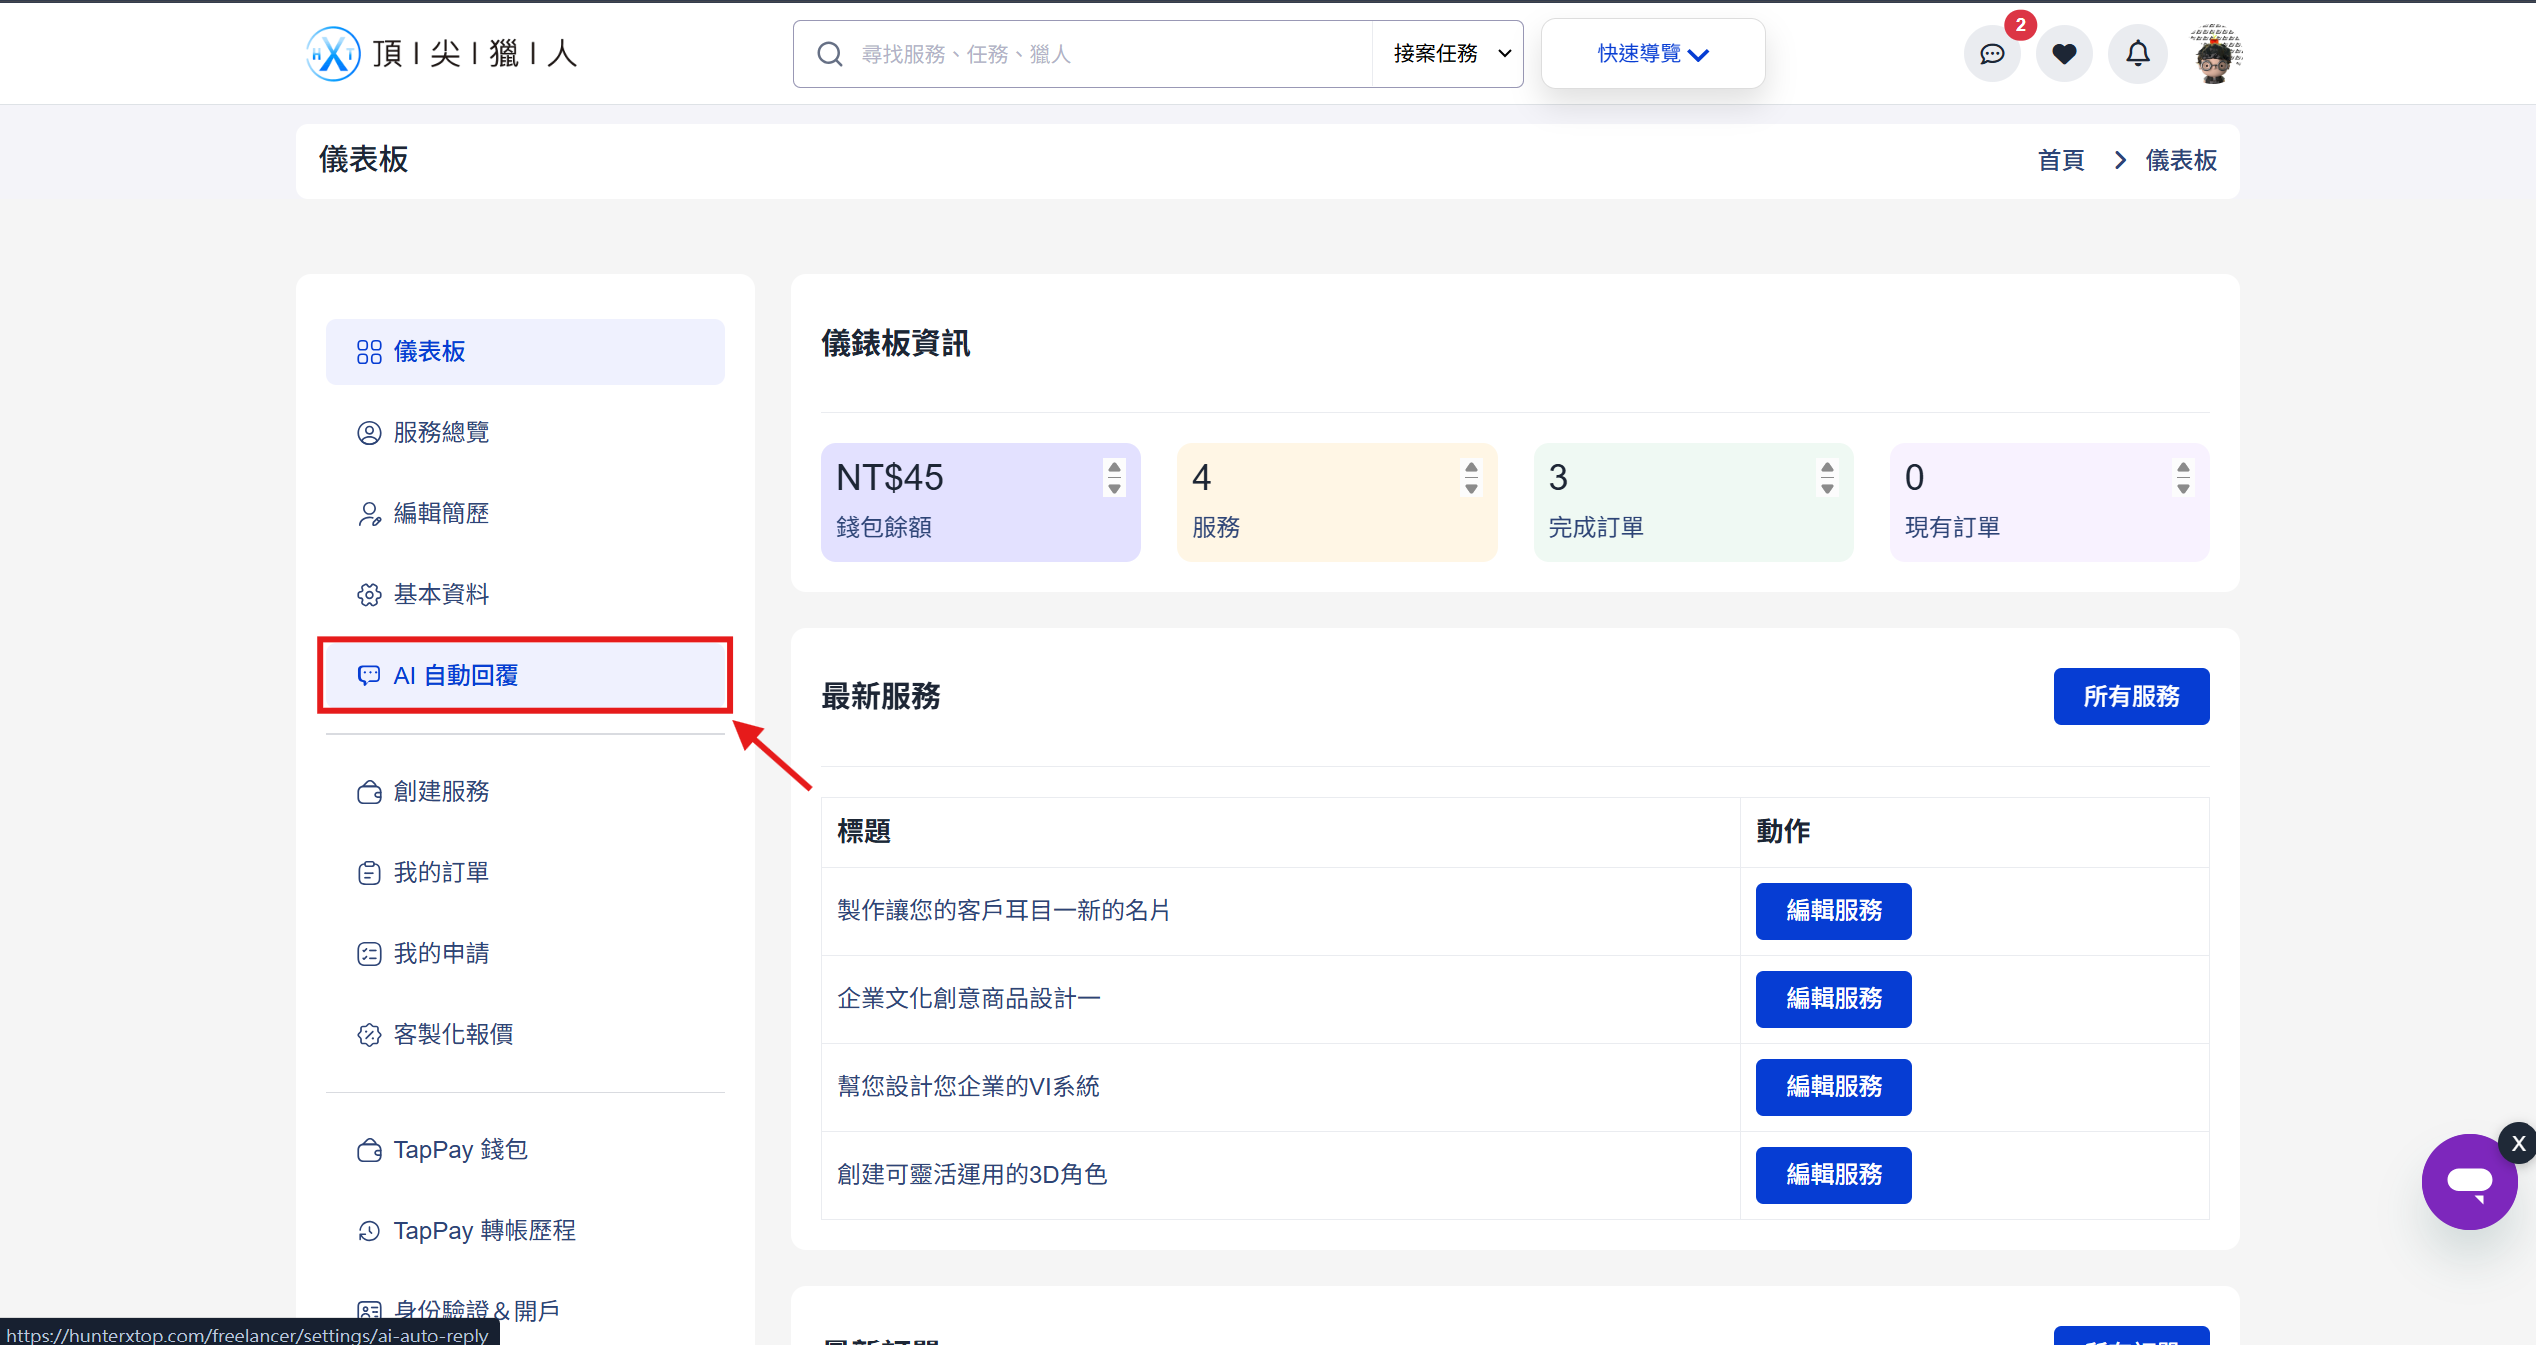Click the search magnifier icon
Viewport: 2536px width, 1345px height.
point(829,54)
